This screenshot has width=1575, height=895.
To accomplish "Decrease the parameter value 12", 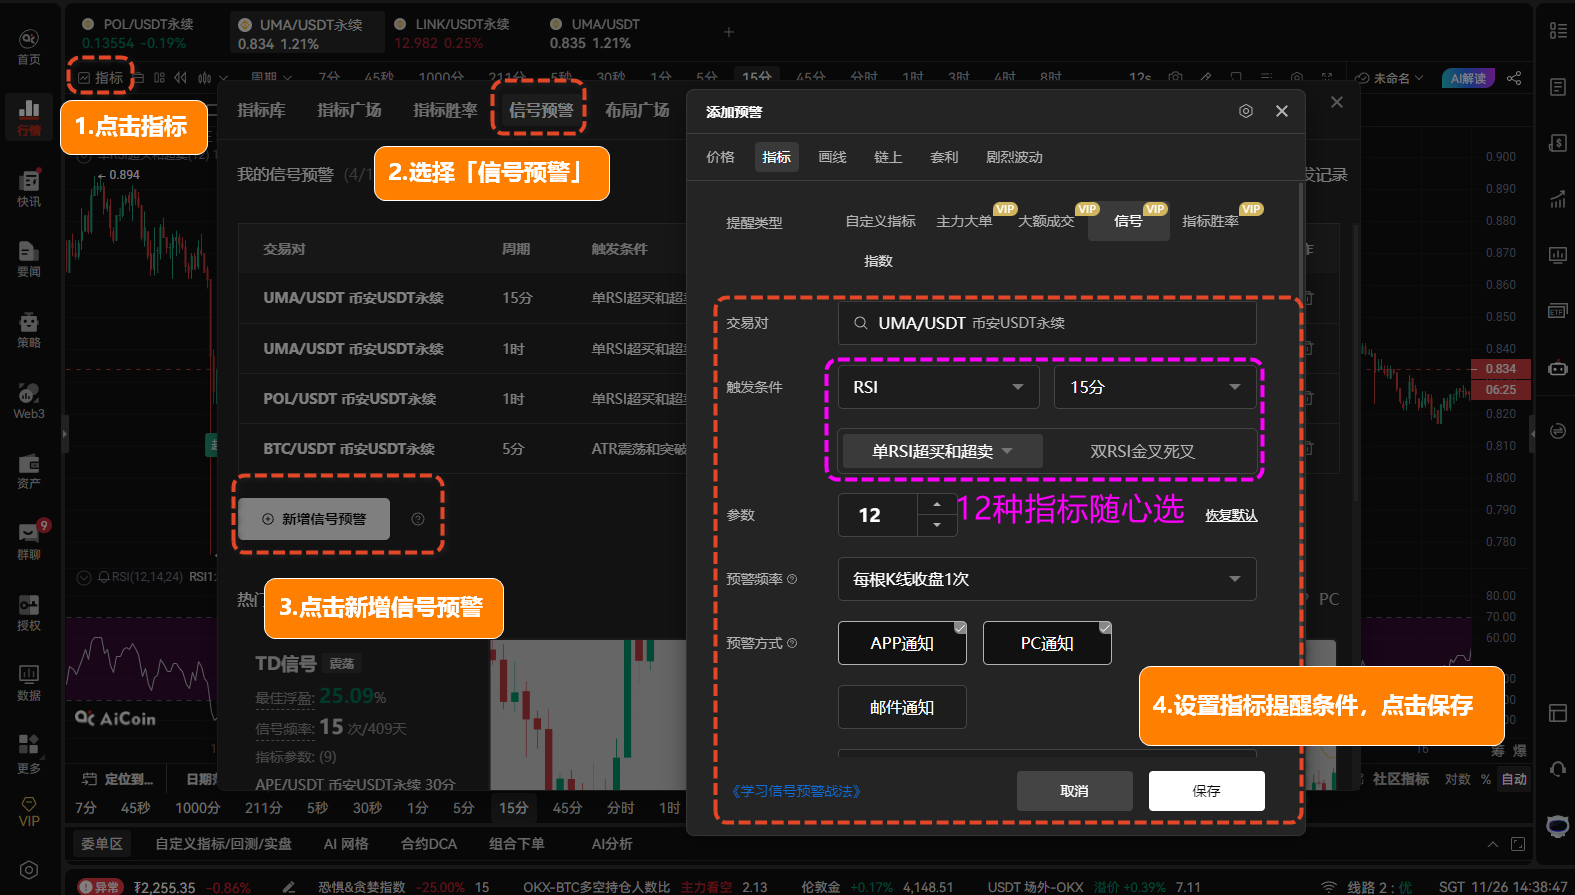I will pos(936,525).
